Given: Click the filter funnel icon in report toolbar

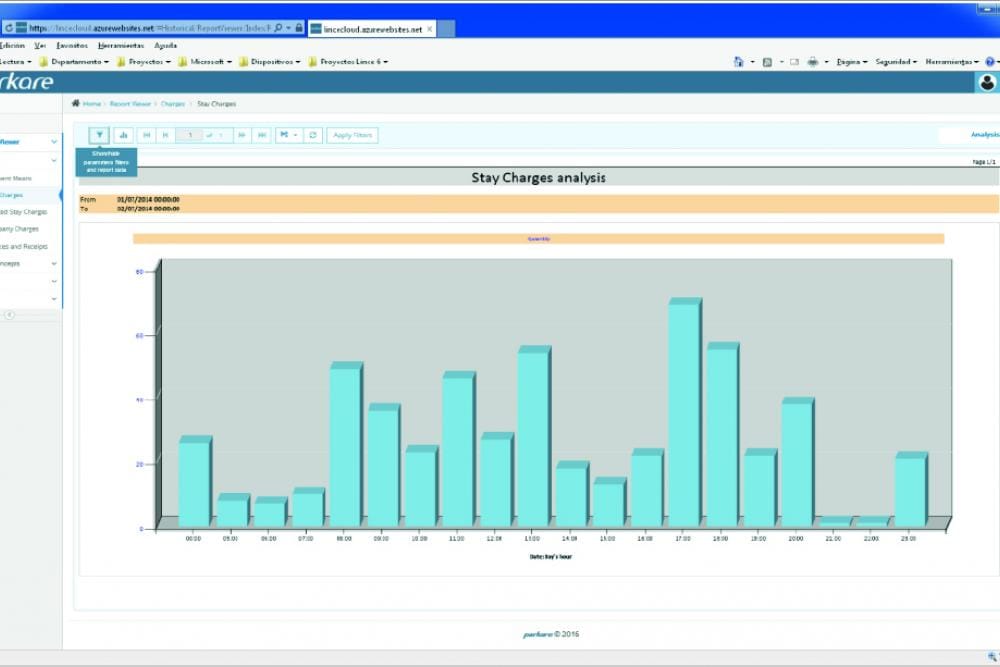Looking at the screenshot, I should [x=99, y=135].
